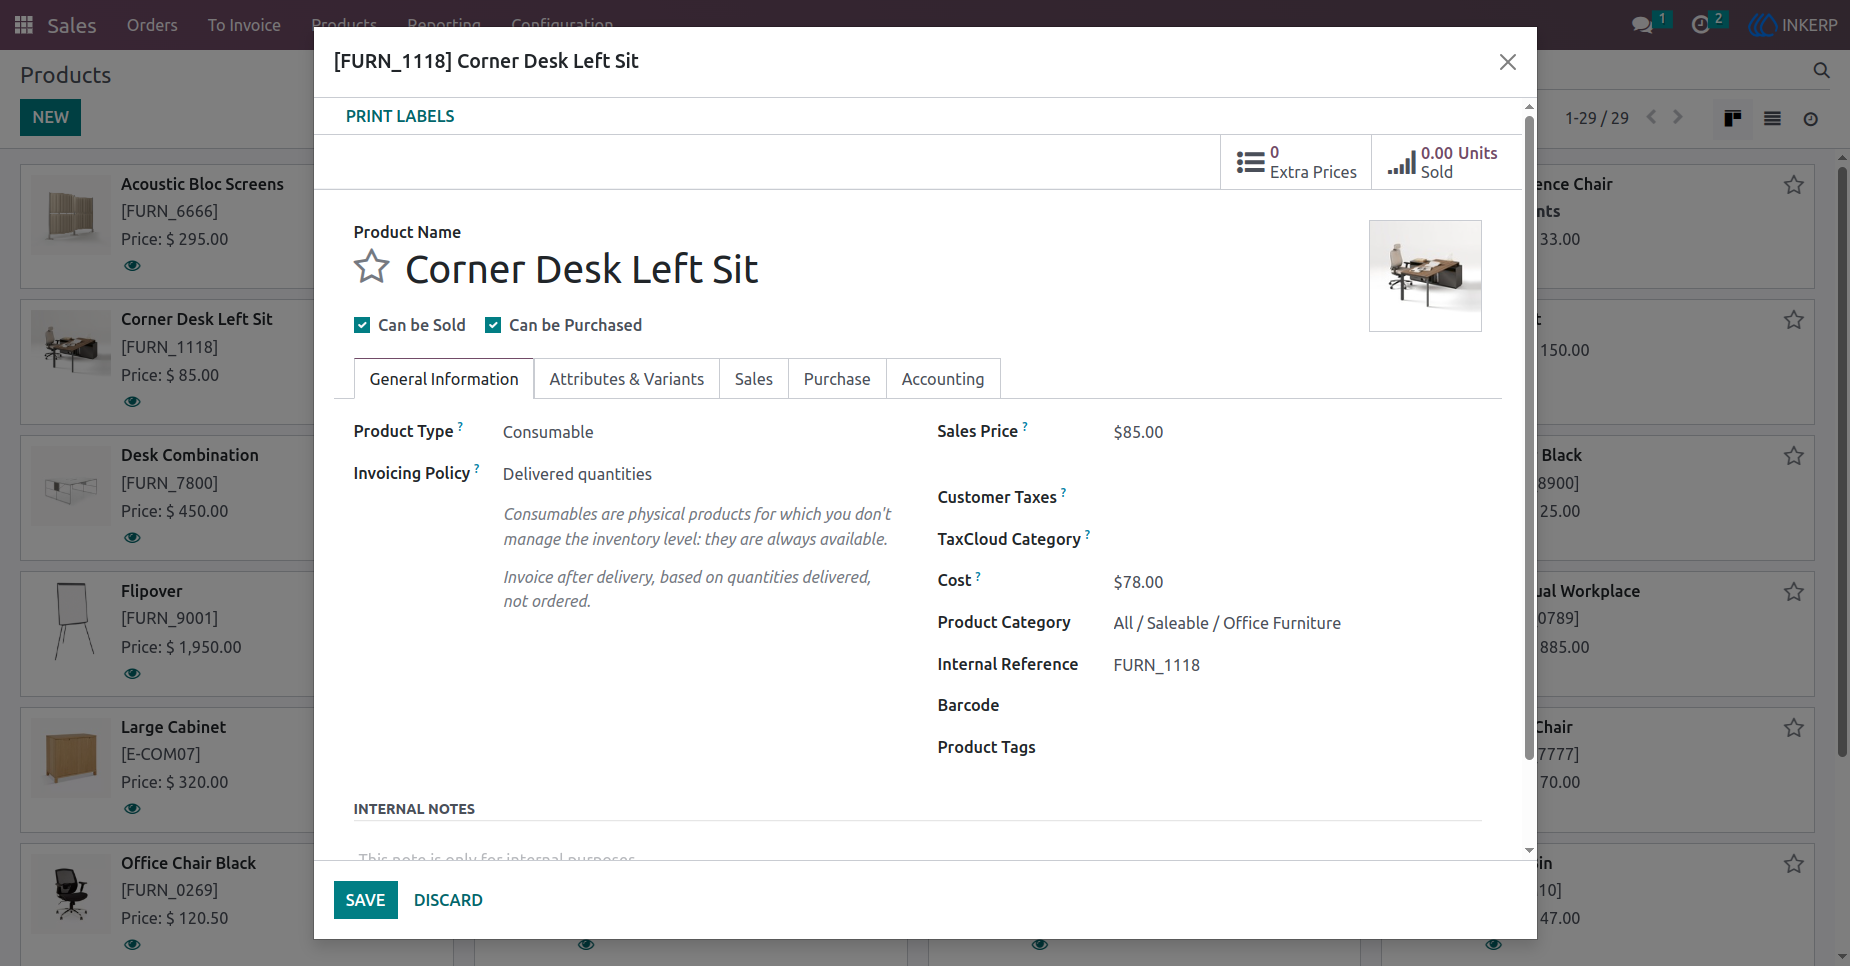Open the apps grid menu icon
Viewport: 1850px width, 966px height.
tap(24, 25)
